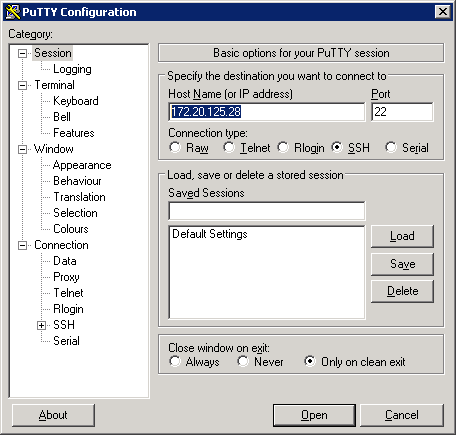
Task: Open the Features settings category
Action: coord(74,133)
